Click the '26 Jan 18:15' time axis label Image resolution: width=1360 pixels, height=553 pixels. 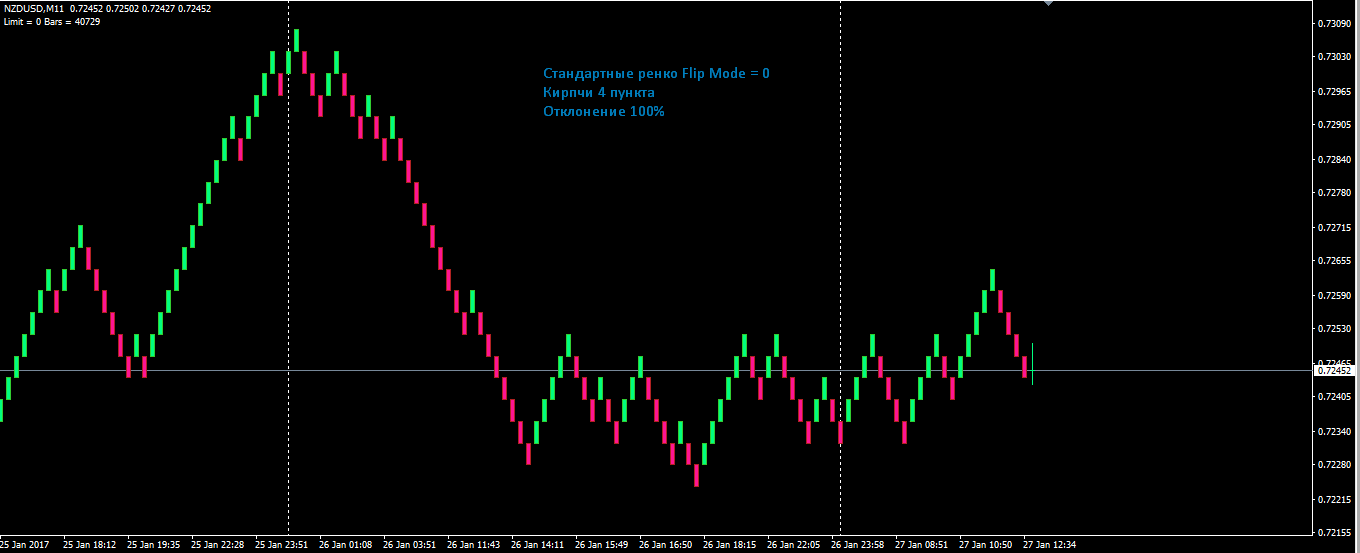(730, 545)
